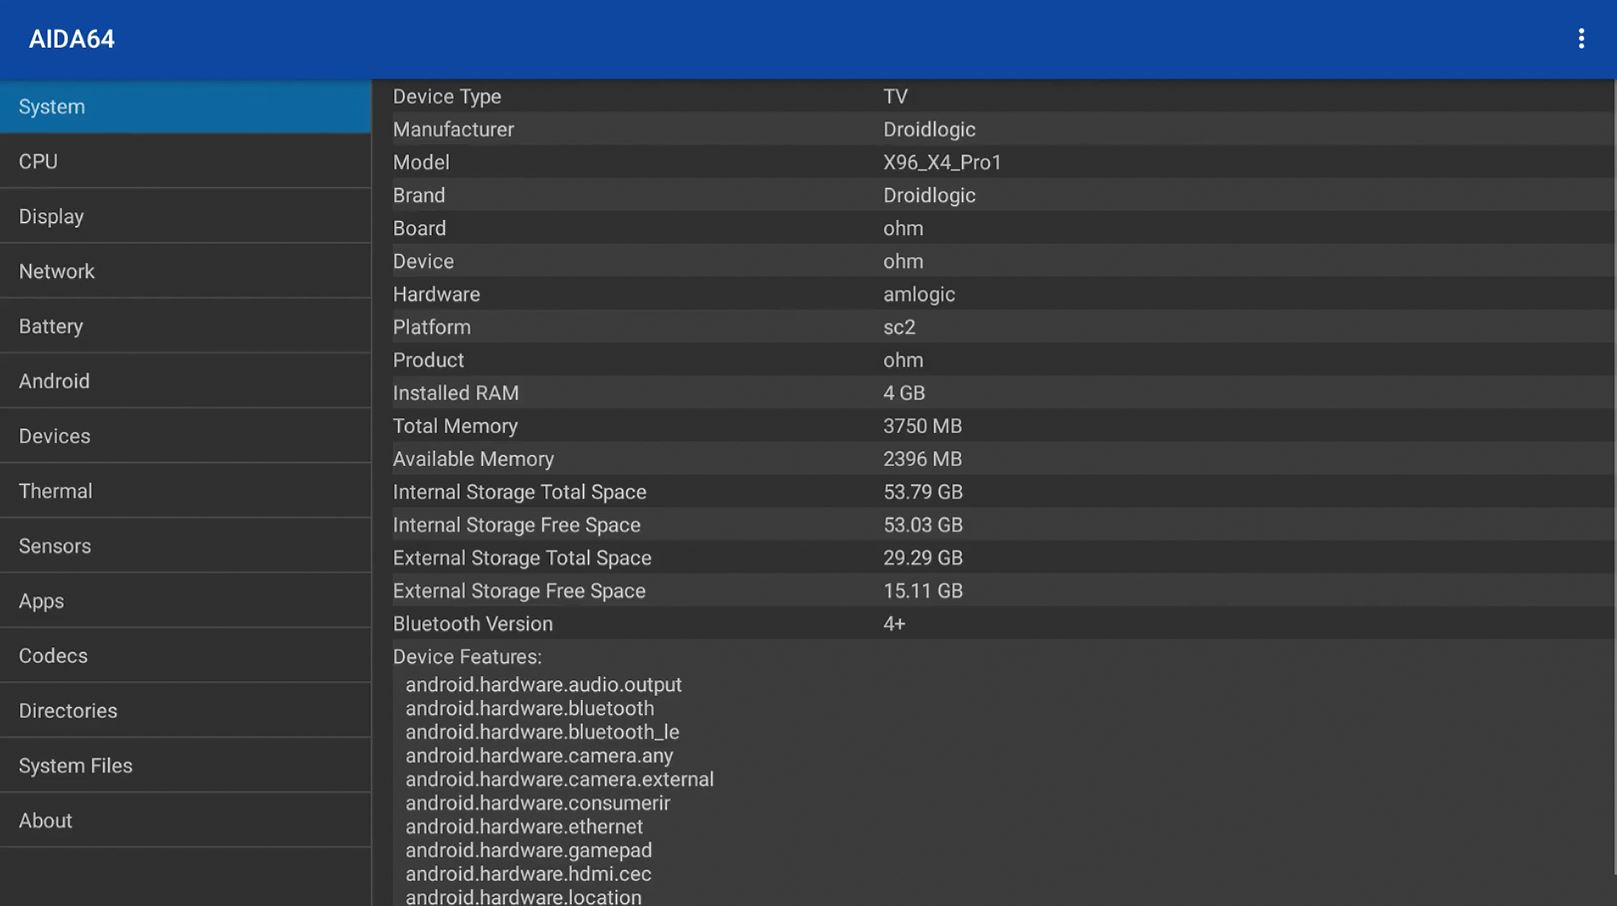Open the Android section

186,382
